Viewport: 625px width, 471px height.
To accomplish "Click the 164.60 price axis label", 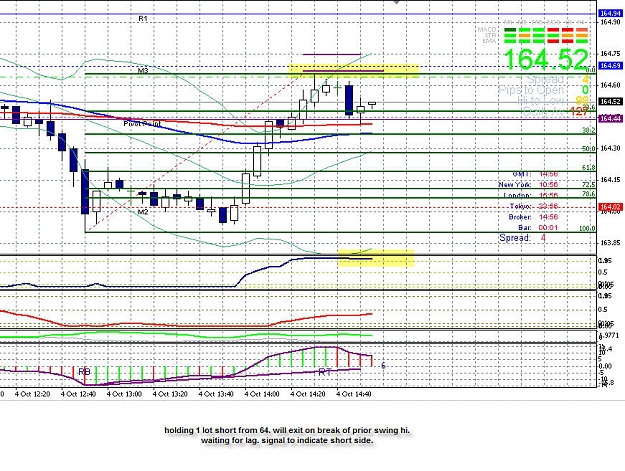I will [x=610, y=85].
